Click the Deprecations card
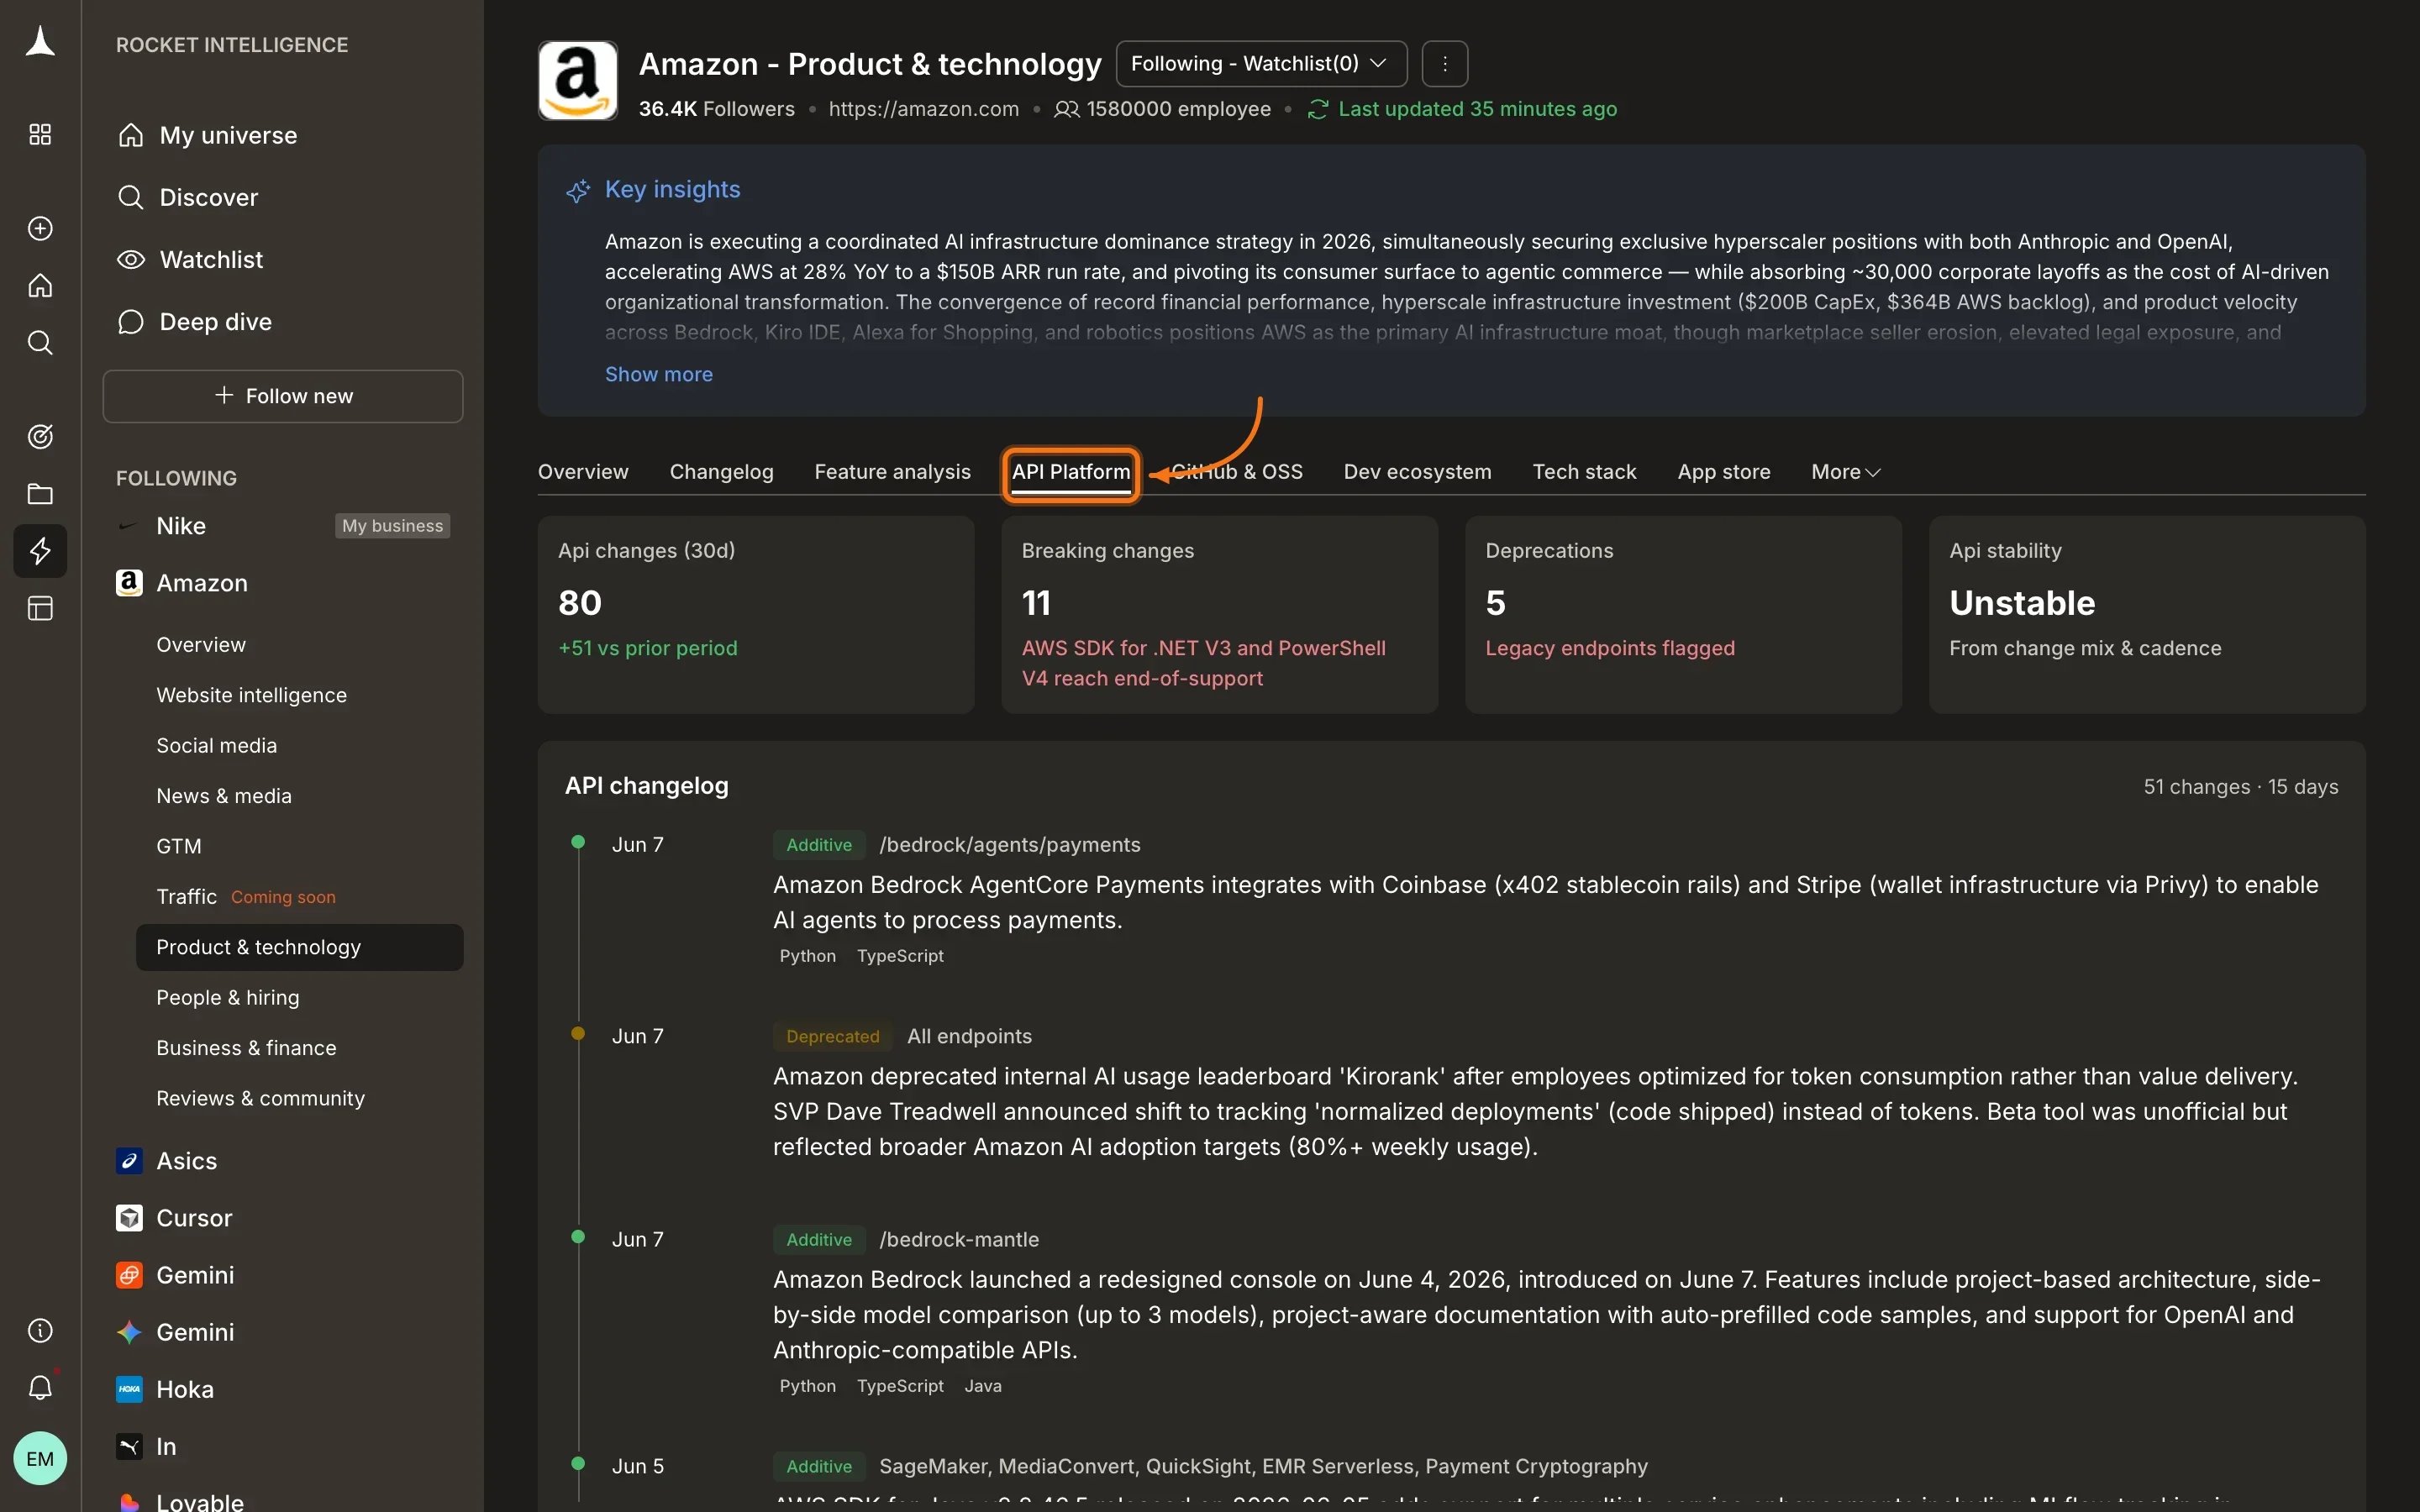 (1683, 614)
